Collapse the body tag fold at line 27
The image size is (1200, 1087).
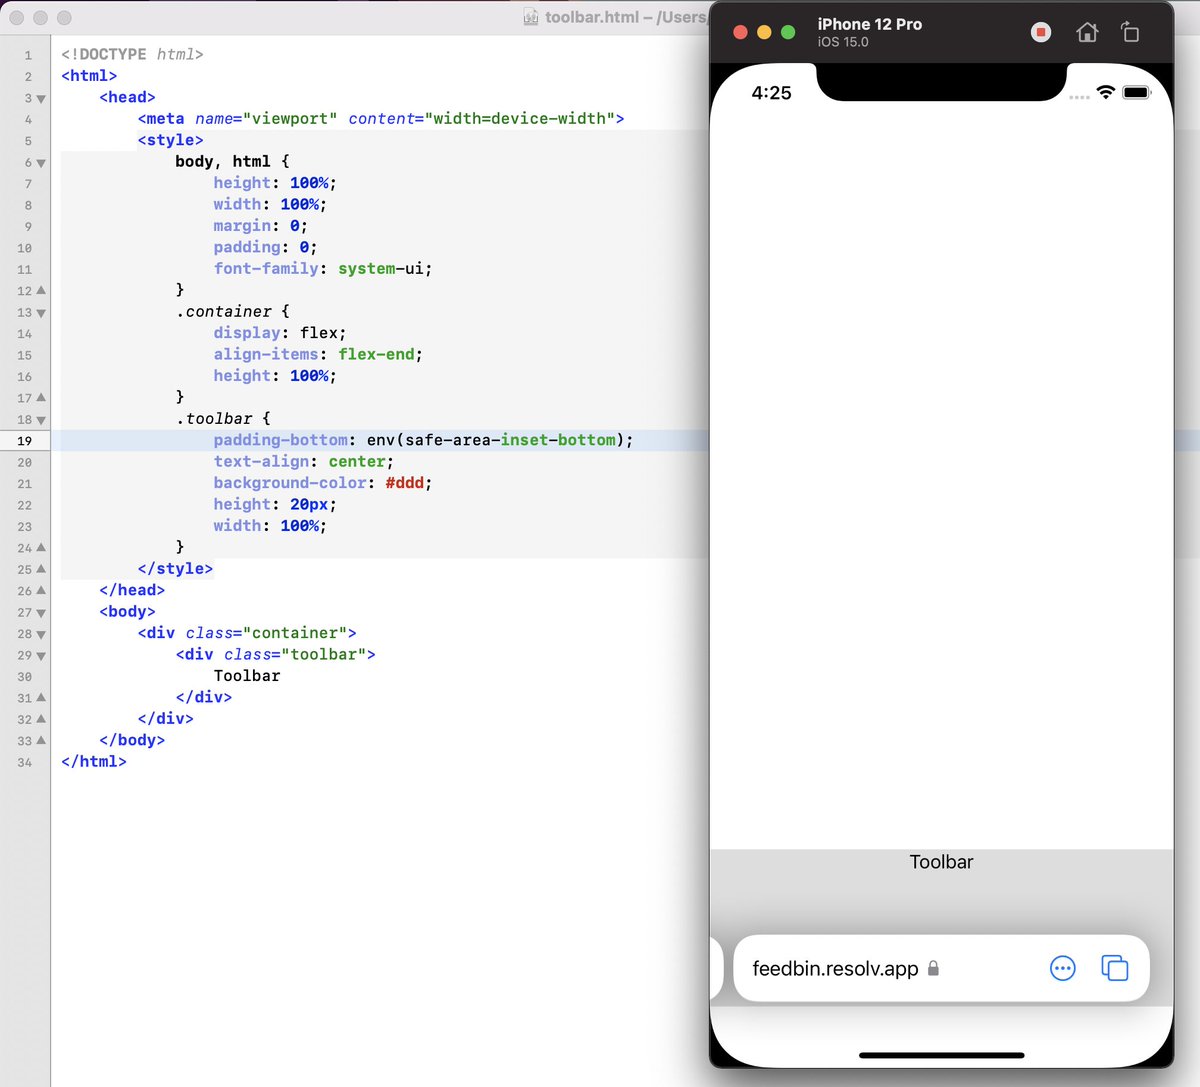pos(41,612)
